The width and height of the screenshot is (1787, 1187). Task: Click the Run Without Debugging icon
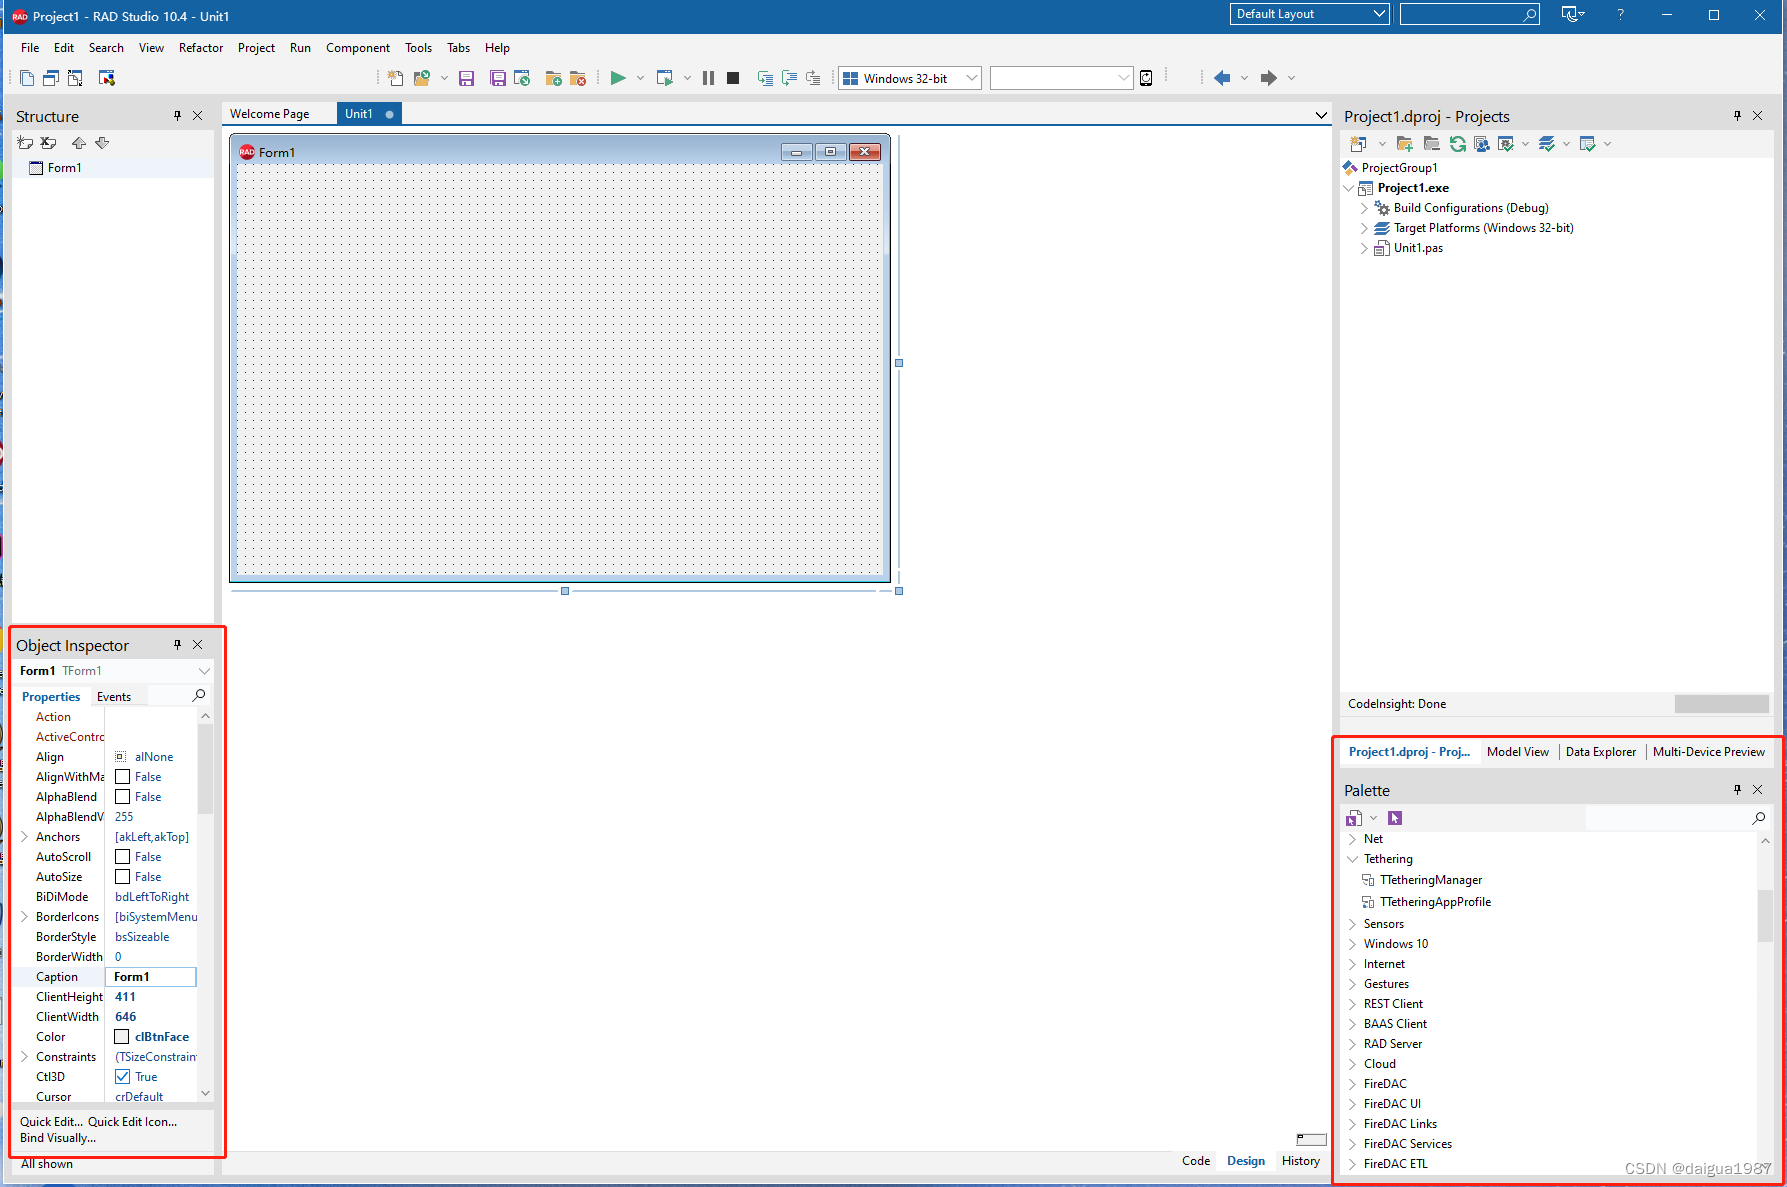pos(665,78)
